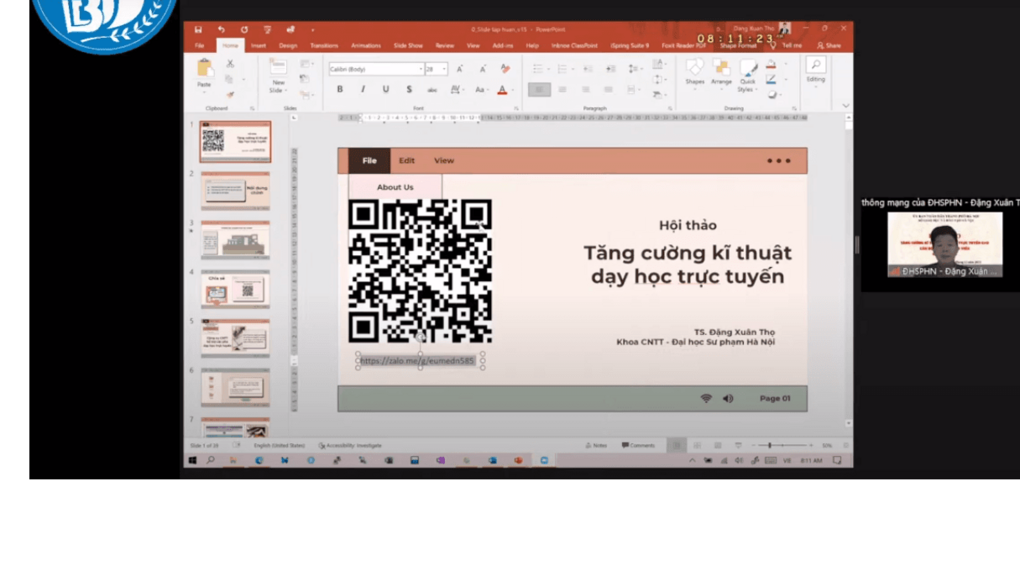Viewport: 1020px width, 565px height.
Task: Insert a New Slide
Action: [278, 76]
